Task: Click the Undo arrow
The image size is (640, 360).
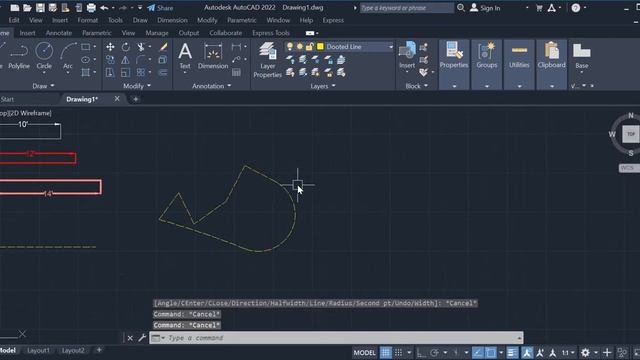Action: coord(104,8)
